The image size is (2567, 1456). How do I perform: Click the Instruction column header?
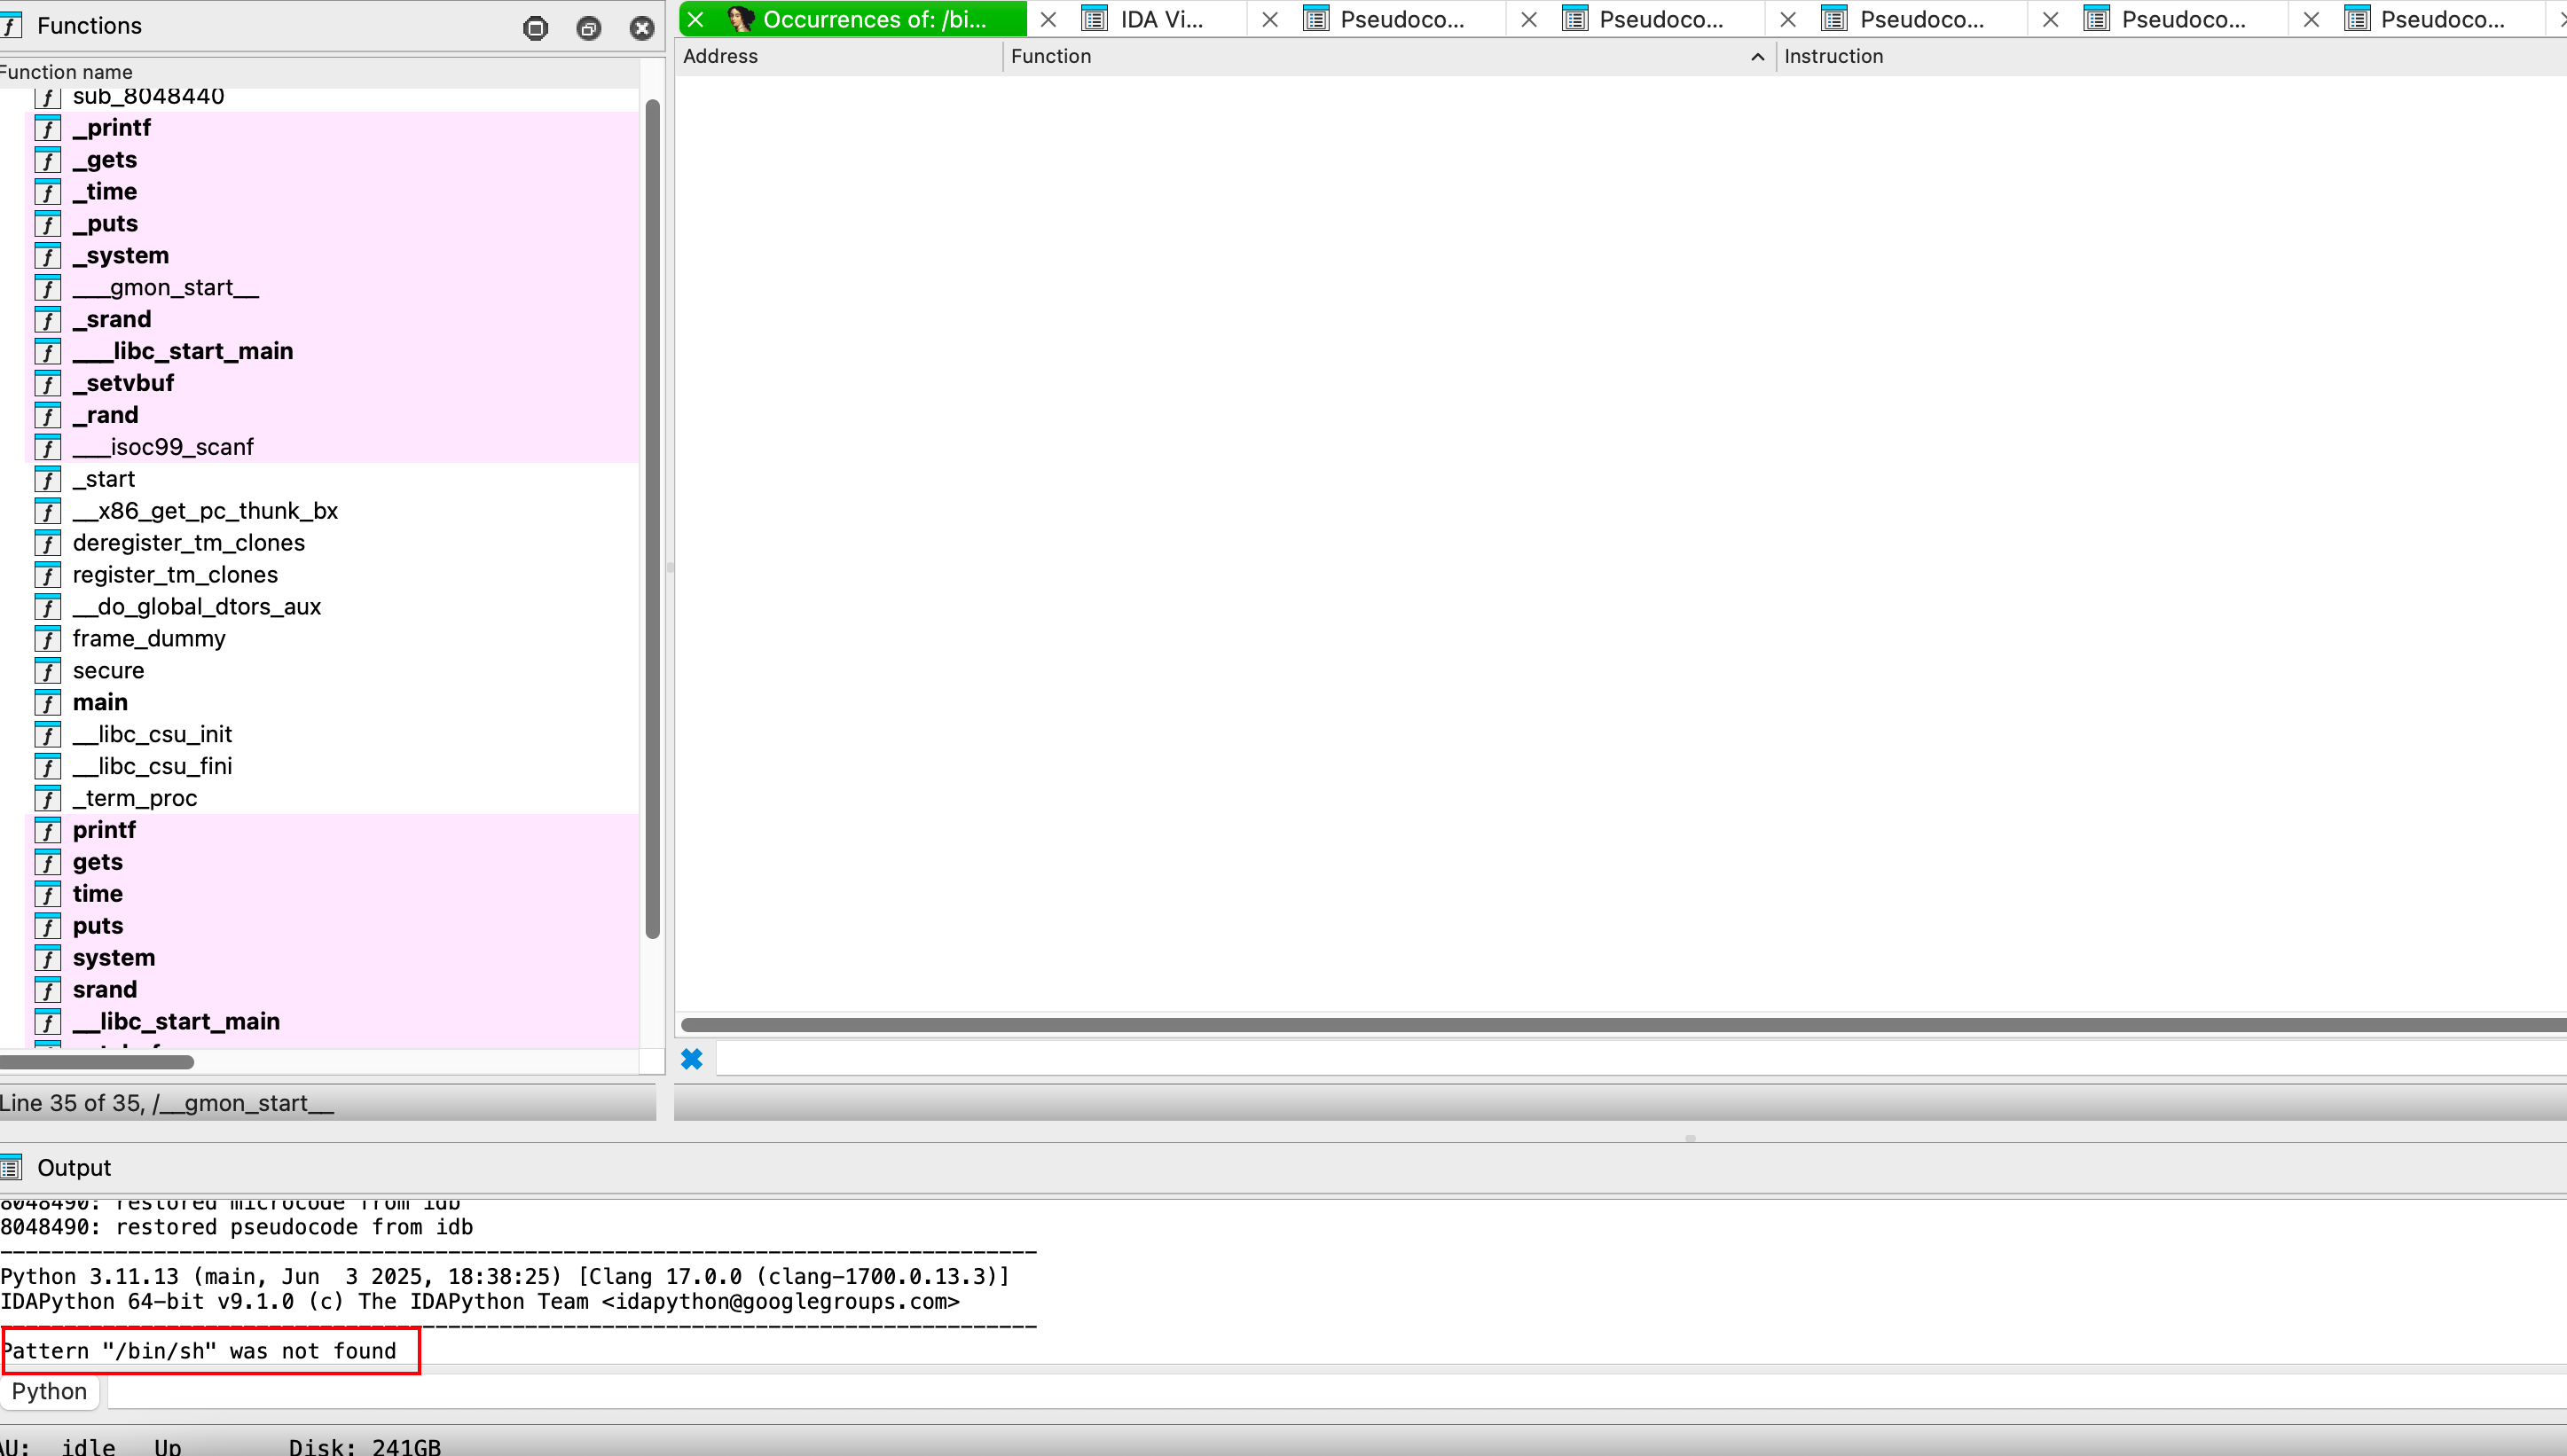pos(1832,57)
